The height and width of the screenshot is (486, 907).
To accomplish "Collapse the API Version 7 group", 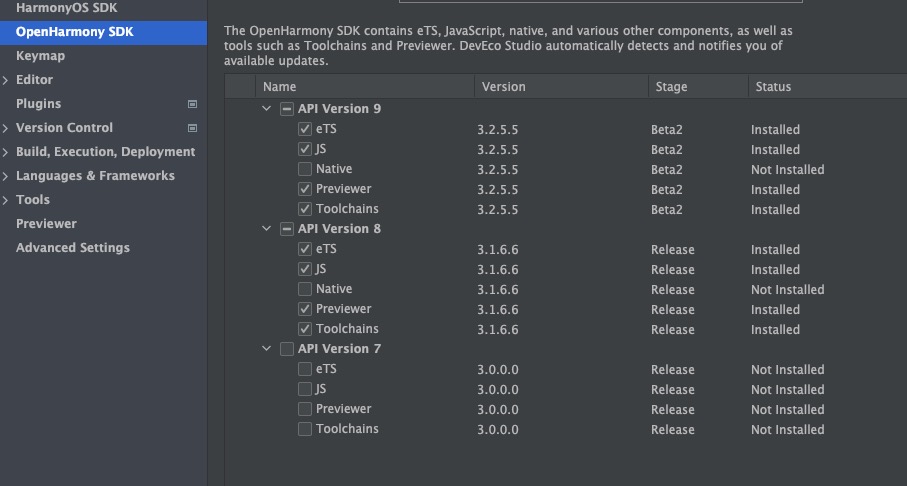I will click(x=267, y=348).
